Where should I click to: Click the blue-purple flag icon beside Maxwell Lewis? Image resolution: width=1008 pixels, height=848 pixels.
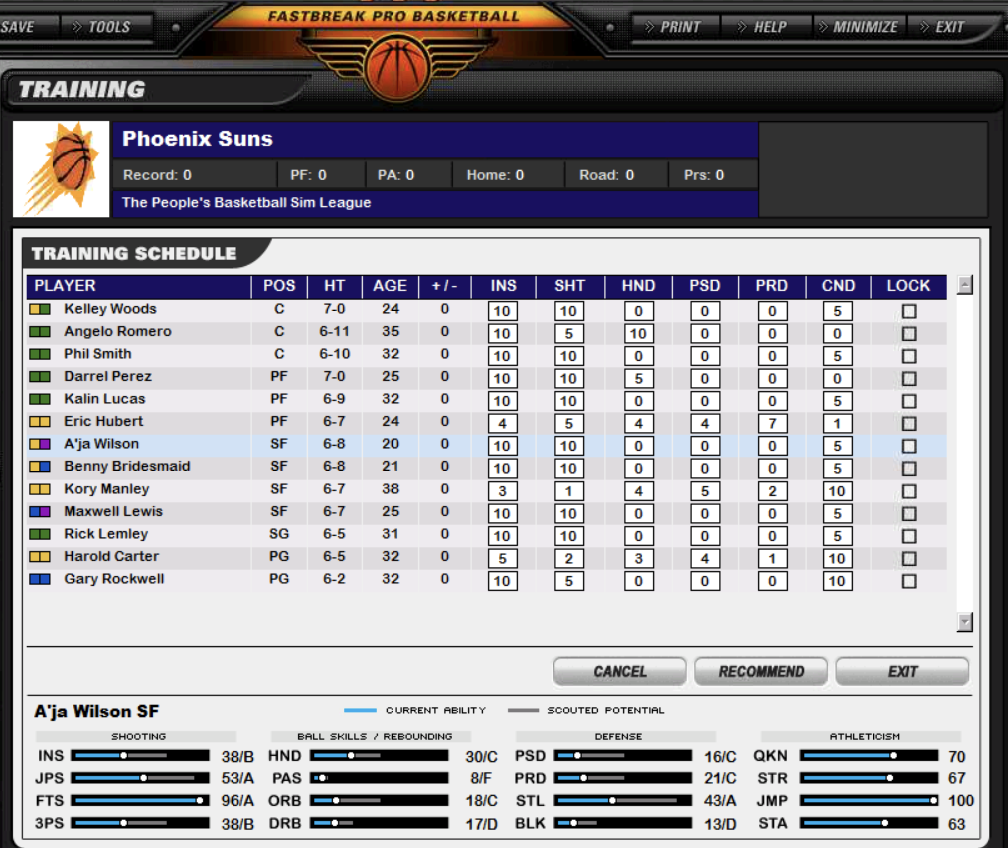click(40, 512)
